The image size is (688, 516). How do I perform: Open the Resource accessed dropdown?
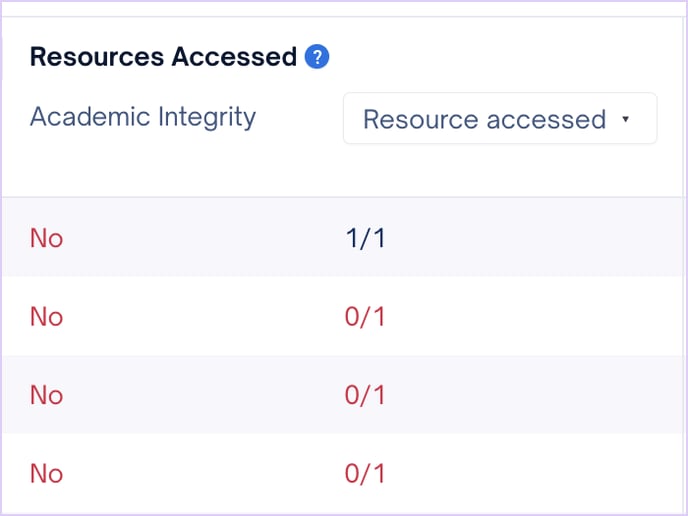[500, 118]
